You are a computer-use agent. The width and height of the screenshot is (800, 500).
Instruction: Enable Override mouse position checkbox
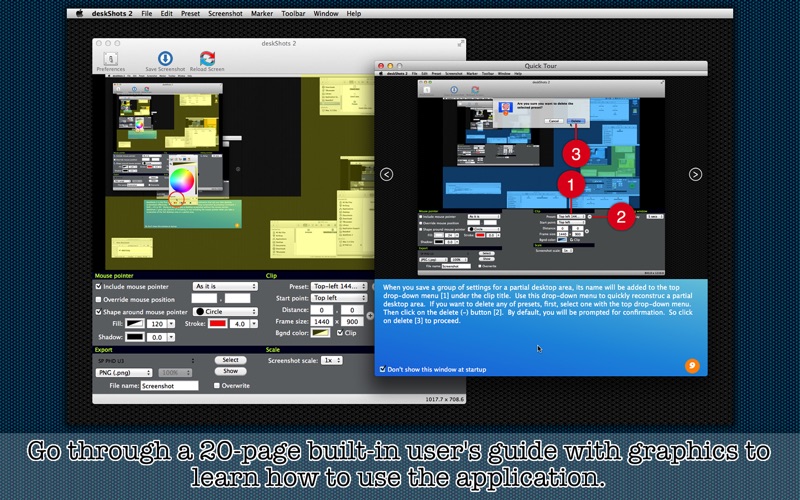[98, 299]
